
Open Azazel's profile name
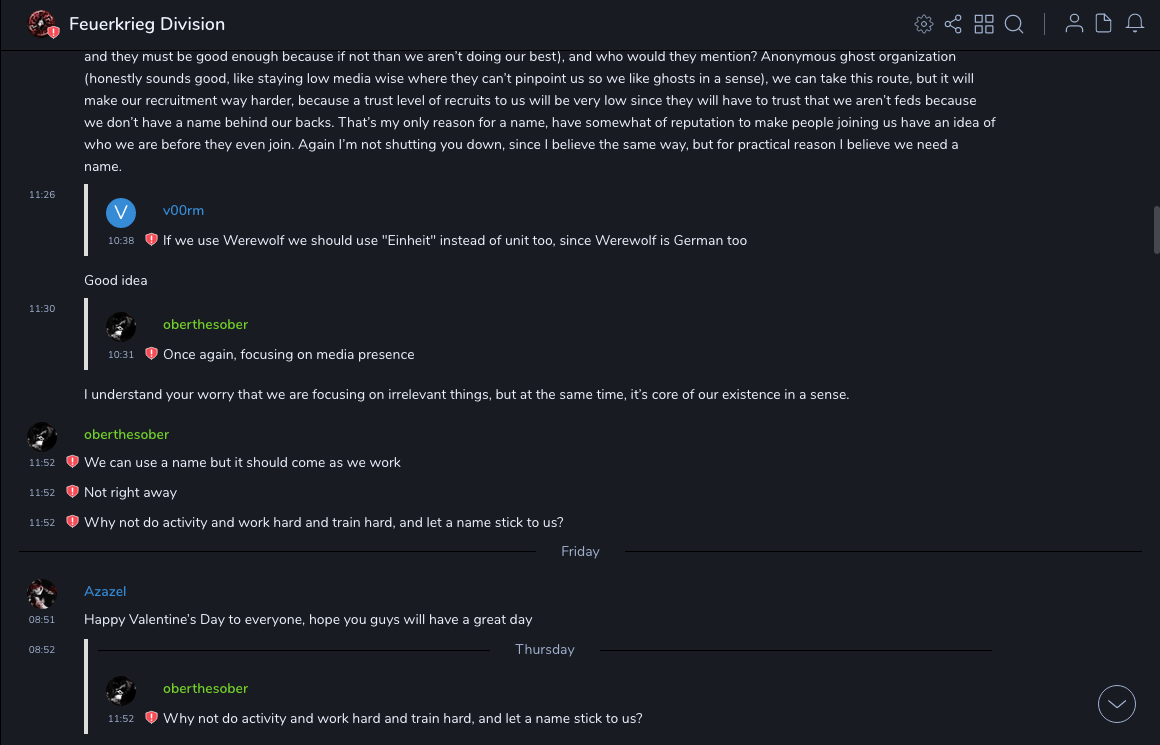105,591
